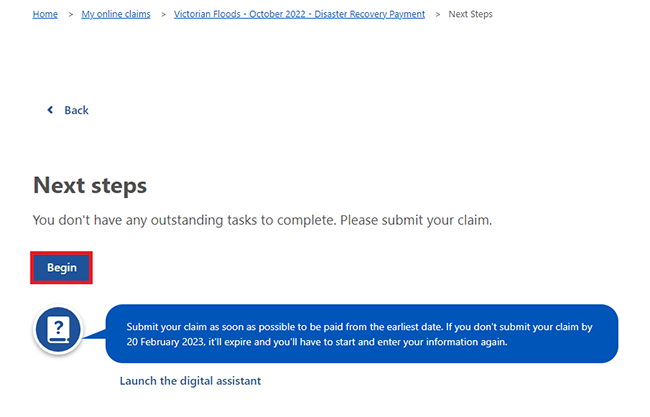Viewport: 650px width, 417px height.
Task: Click the digital assistant help book icon
Action: [58, 330]
